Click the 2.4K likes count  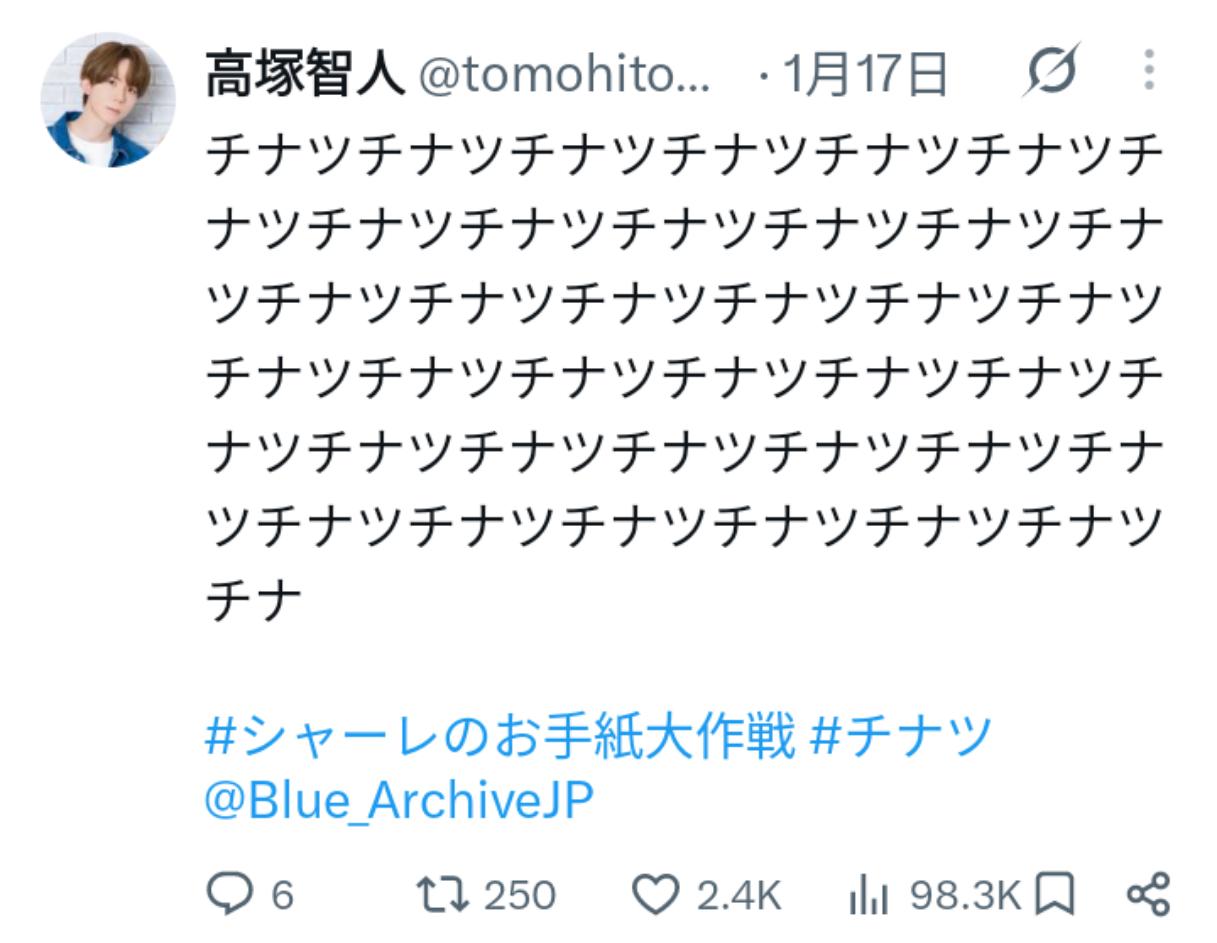739,895
